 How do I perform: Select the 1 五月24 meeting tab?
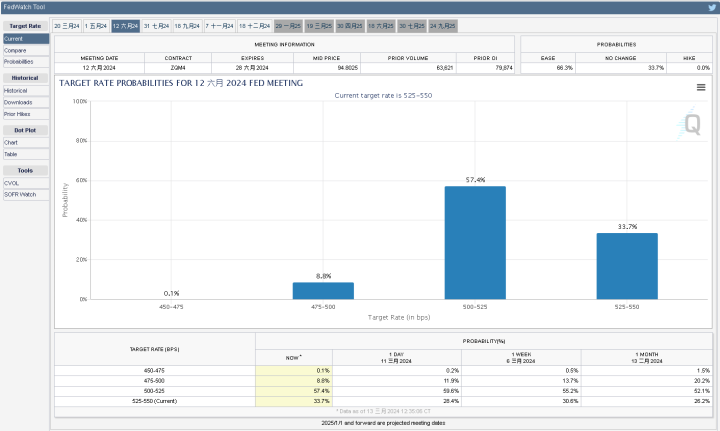point(96,26)
